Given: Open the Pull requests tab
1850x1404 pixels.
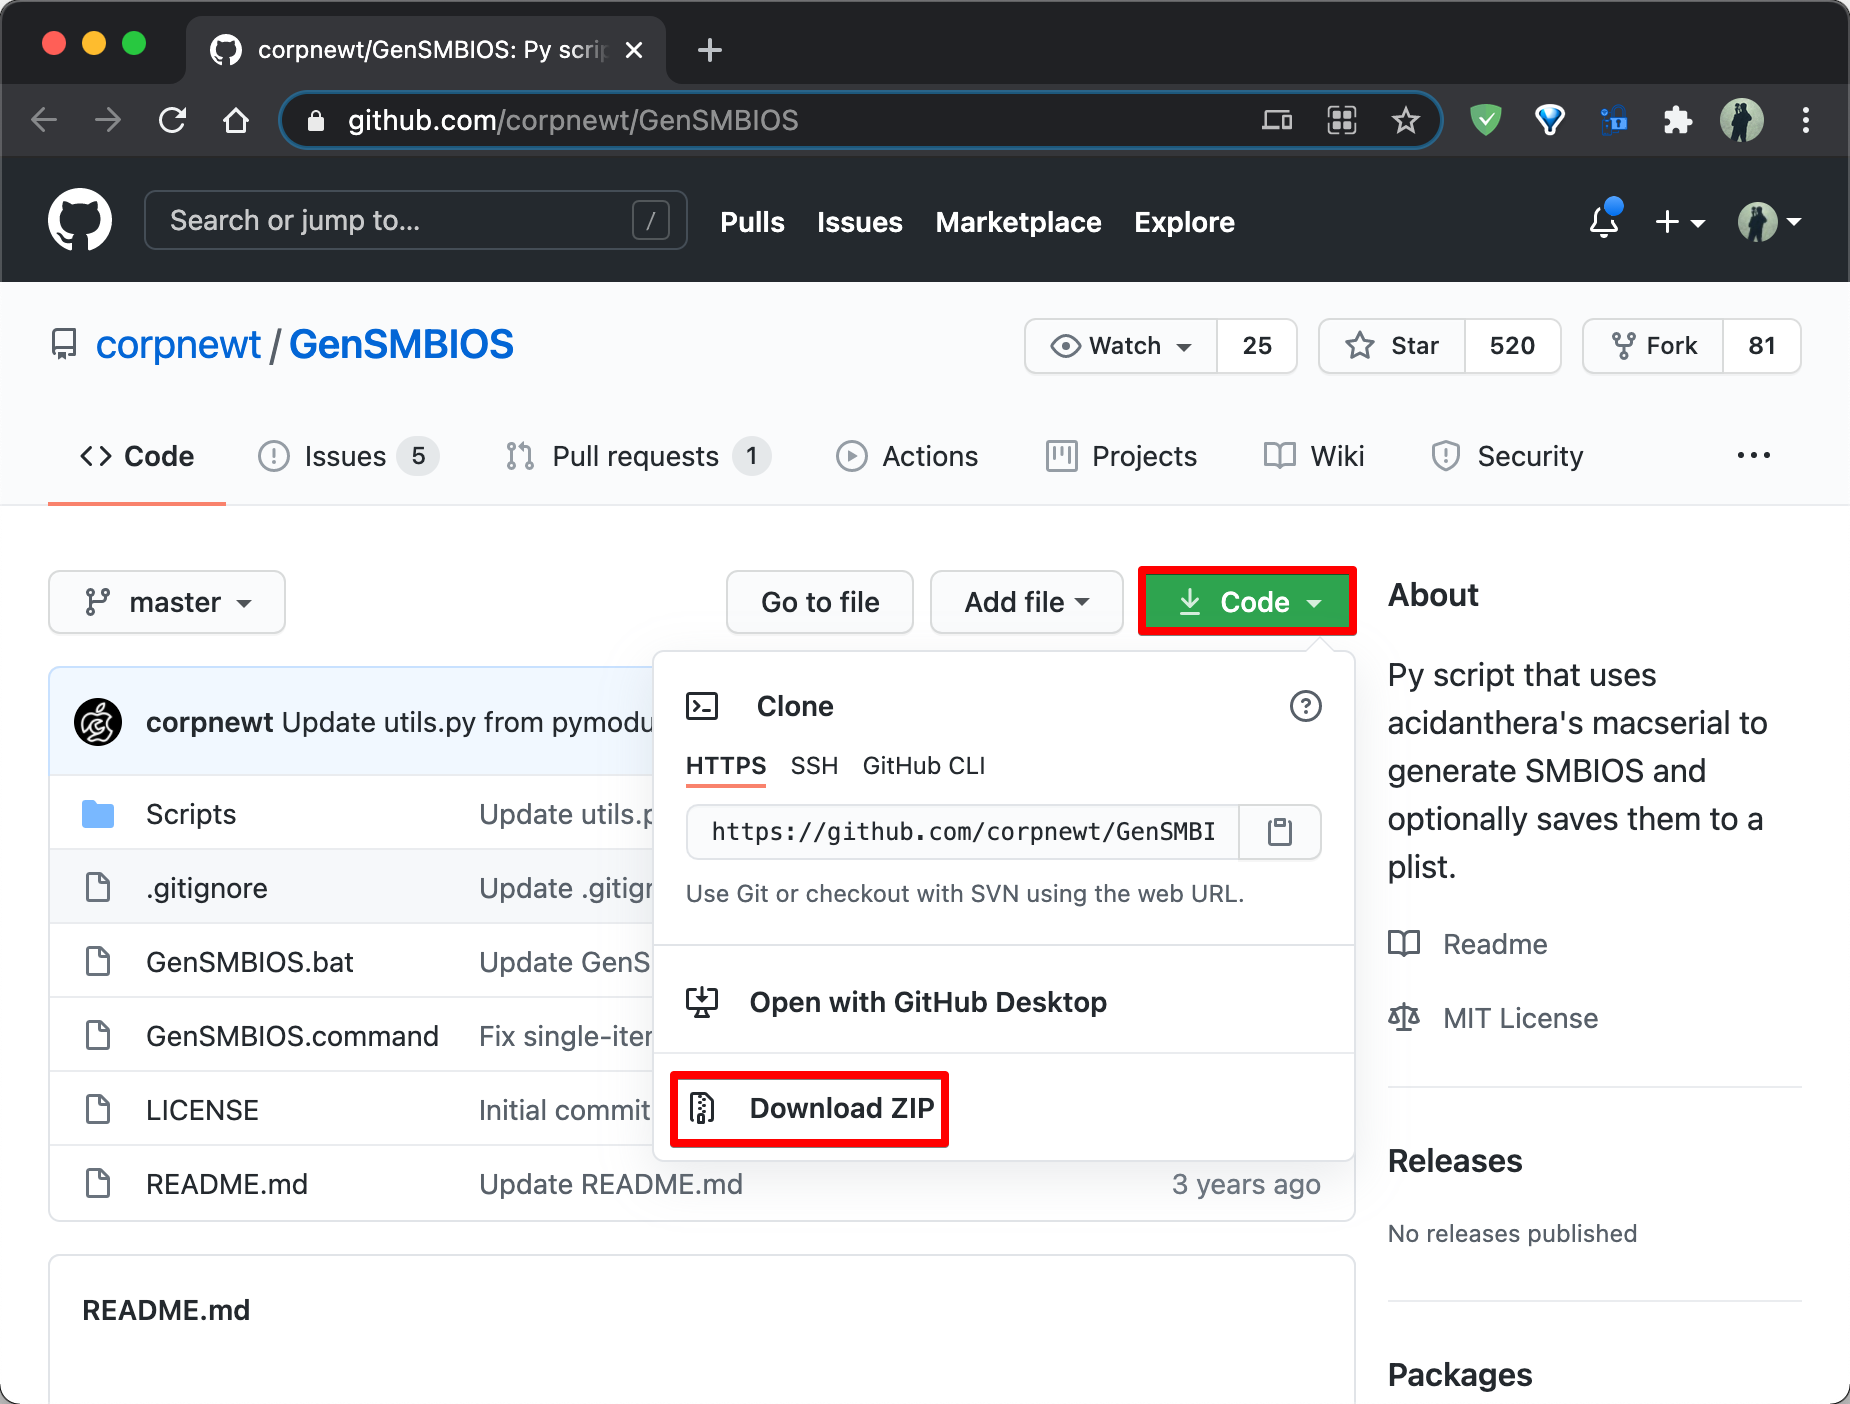Looking at the screenshot, I should click(x=637, y=456).
